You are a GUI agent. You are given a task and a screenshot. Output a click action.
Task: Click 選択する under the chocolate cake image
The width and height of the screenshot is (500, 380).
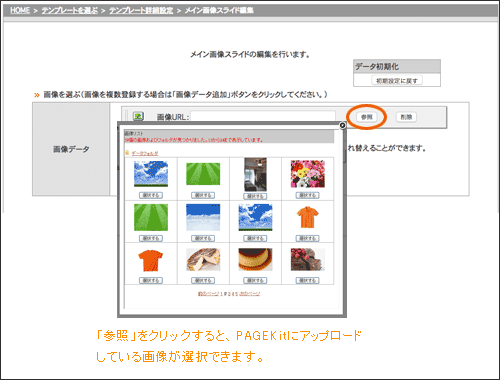coord(307,280)
